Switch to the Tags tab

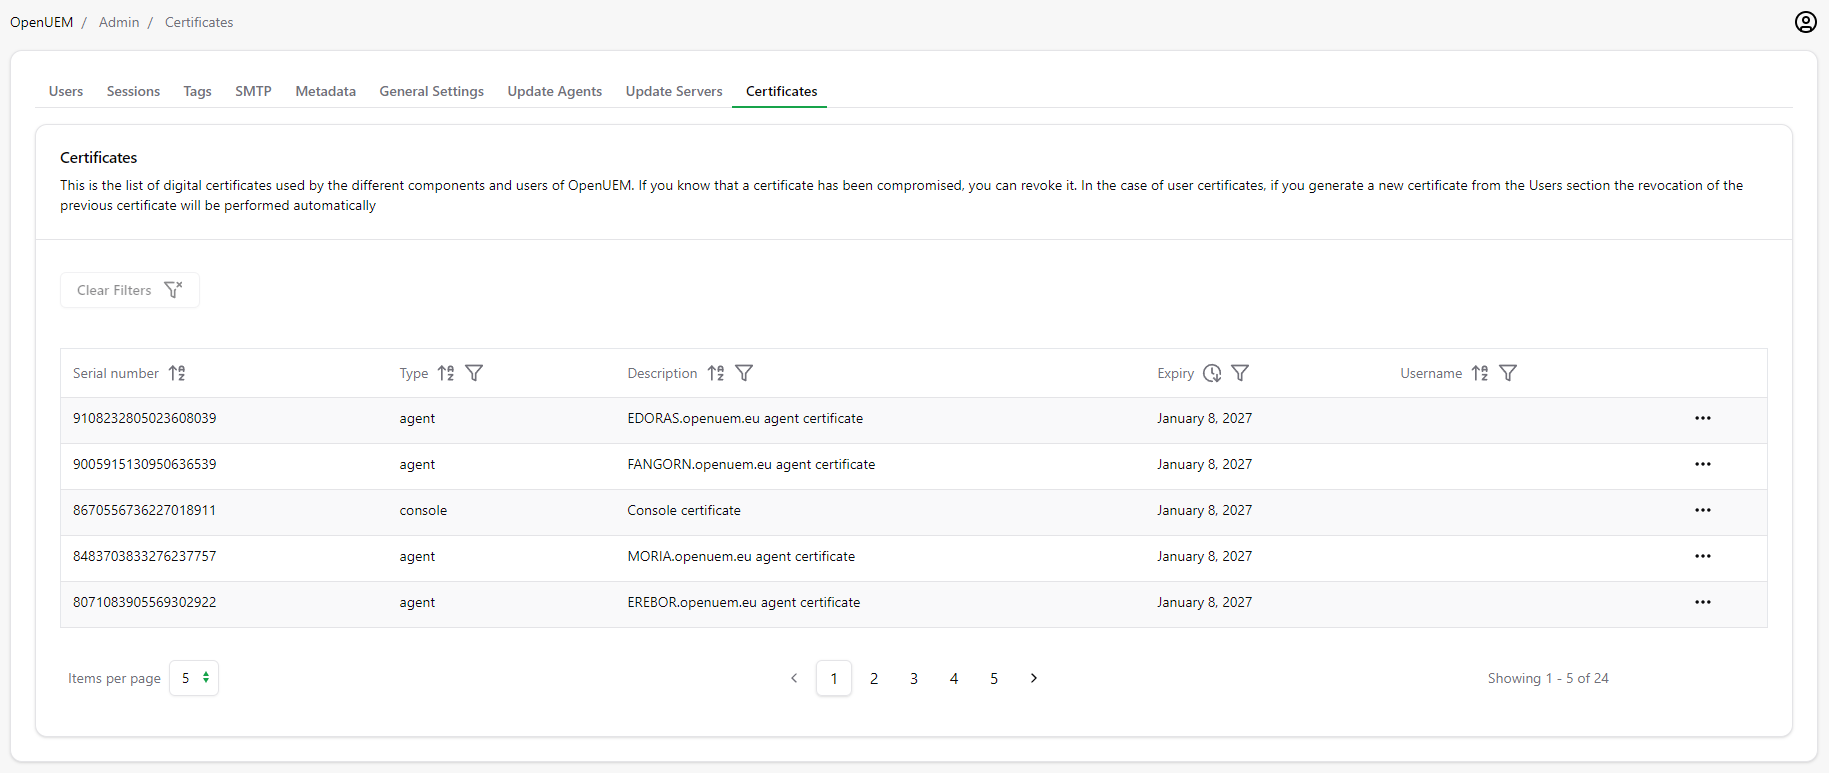[x=197, y=91]
